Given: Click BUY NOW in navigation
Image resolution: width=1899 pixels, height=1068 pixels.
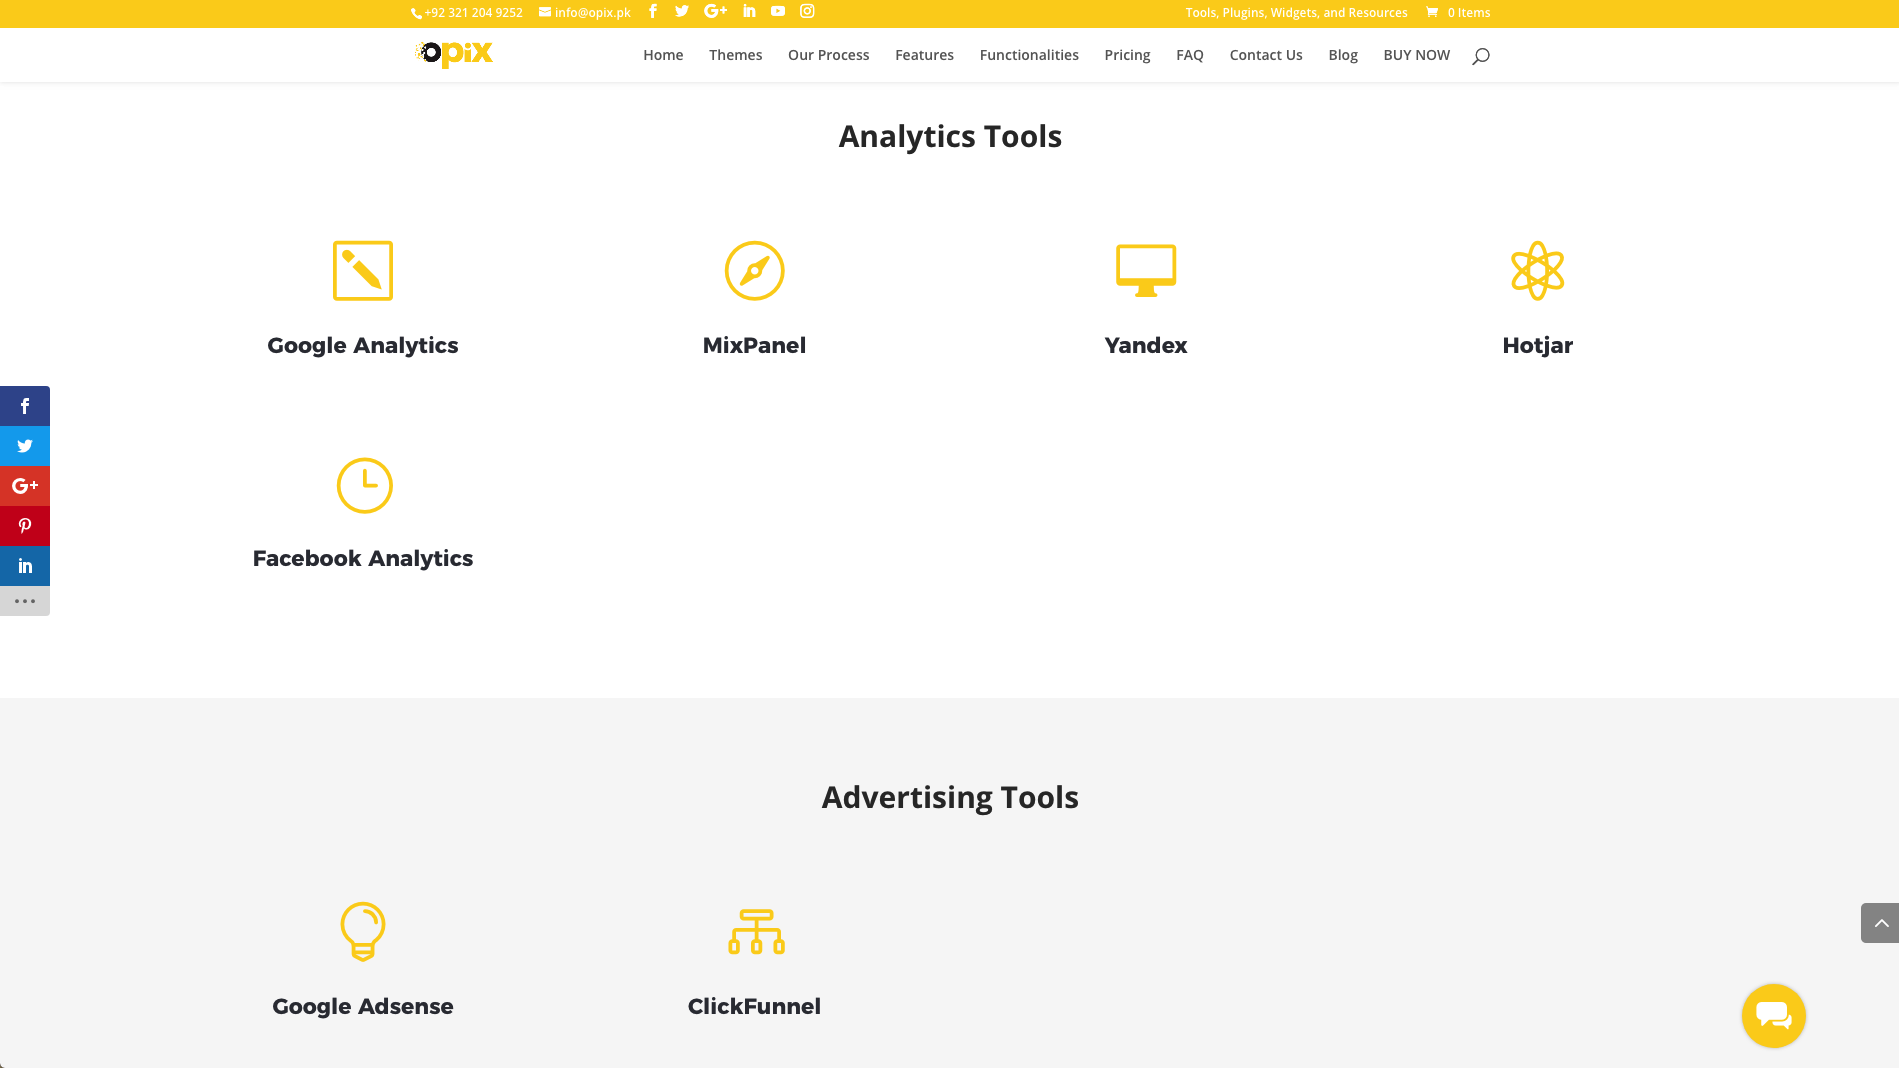Looking at the screenshot, I should point(1416,55).
